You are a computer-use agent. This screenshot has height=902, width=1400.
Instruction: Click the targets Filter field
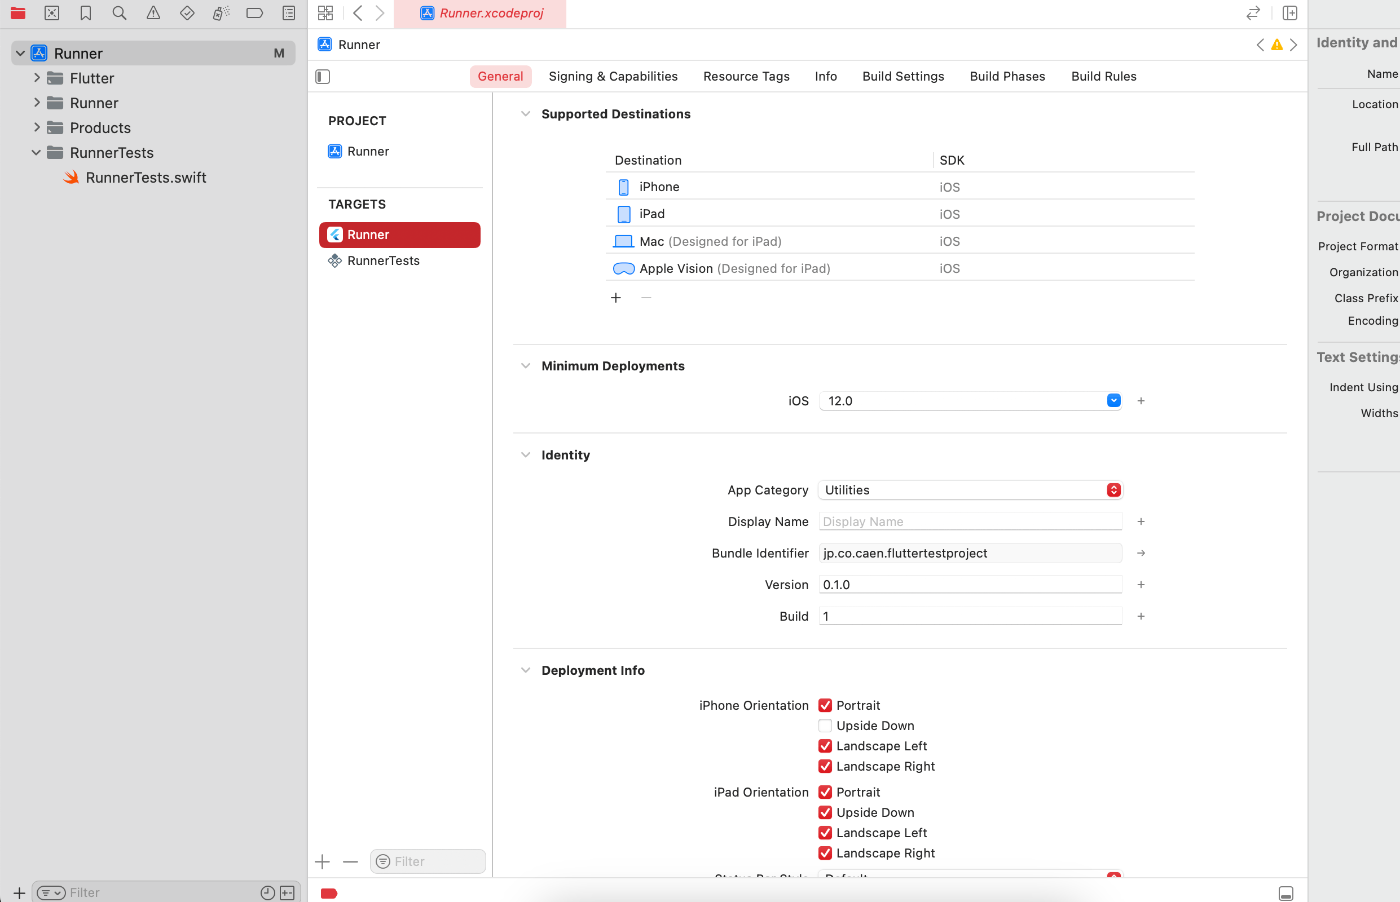428,862
